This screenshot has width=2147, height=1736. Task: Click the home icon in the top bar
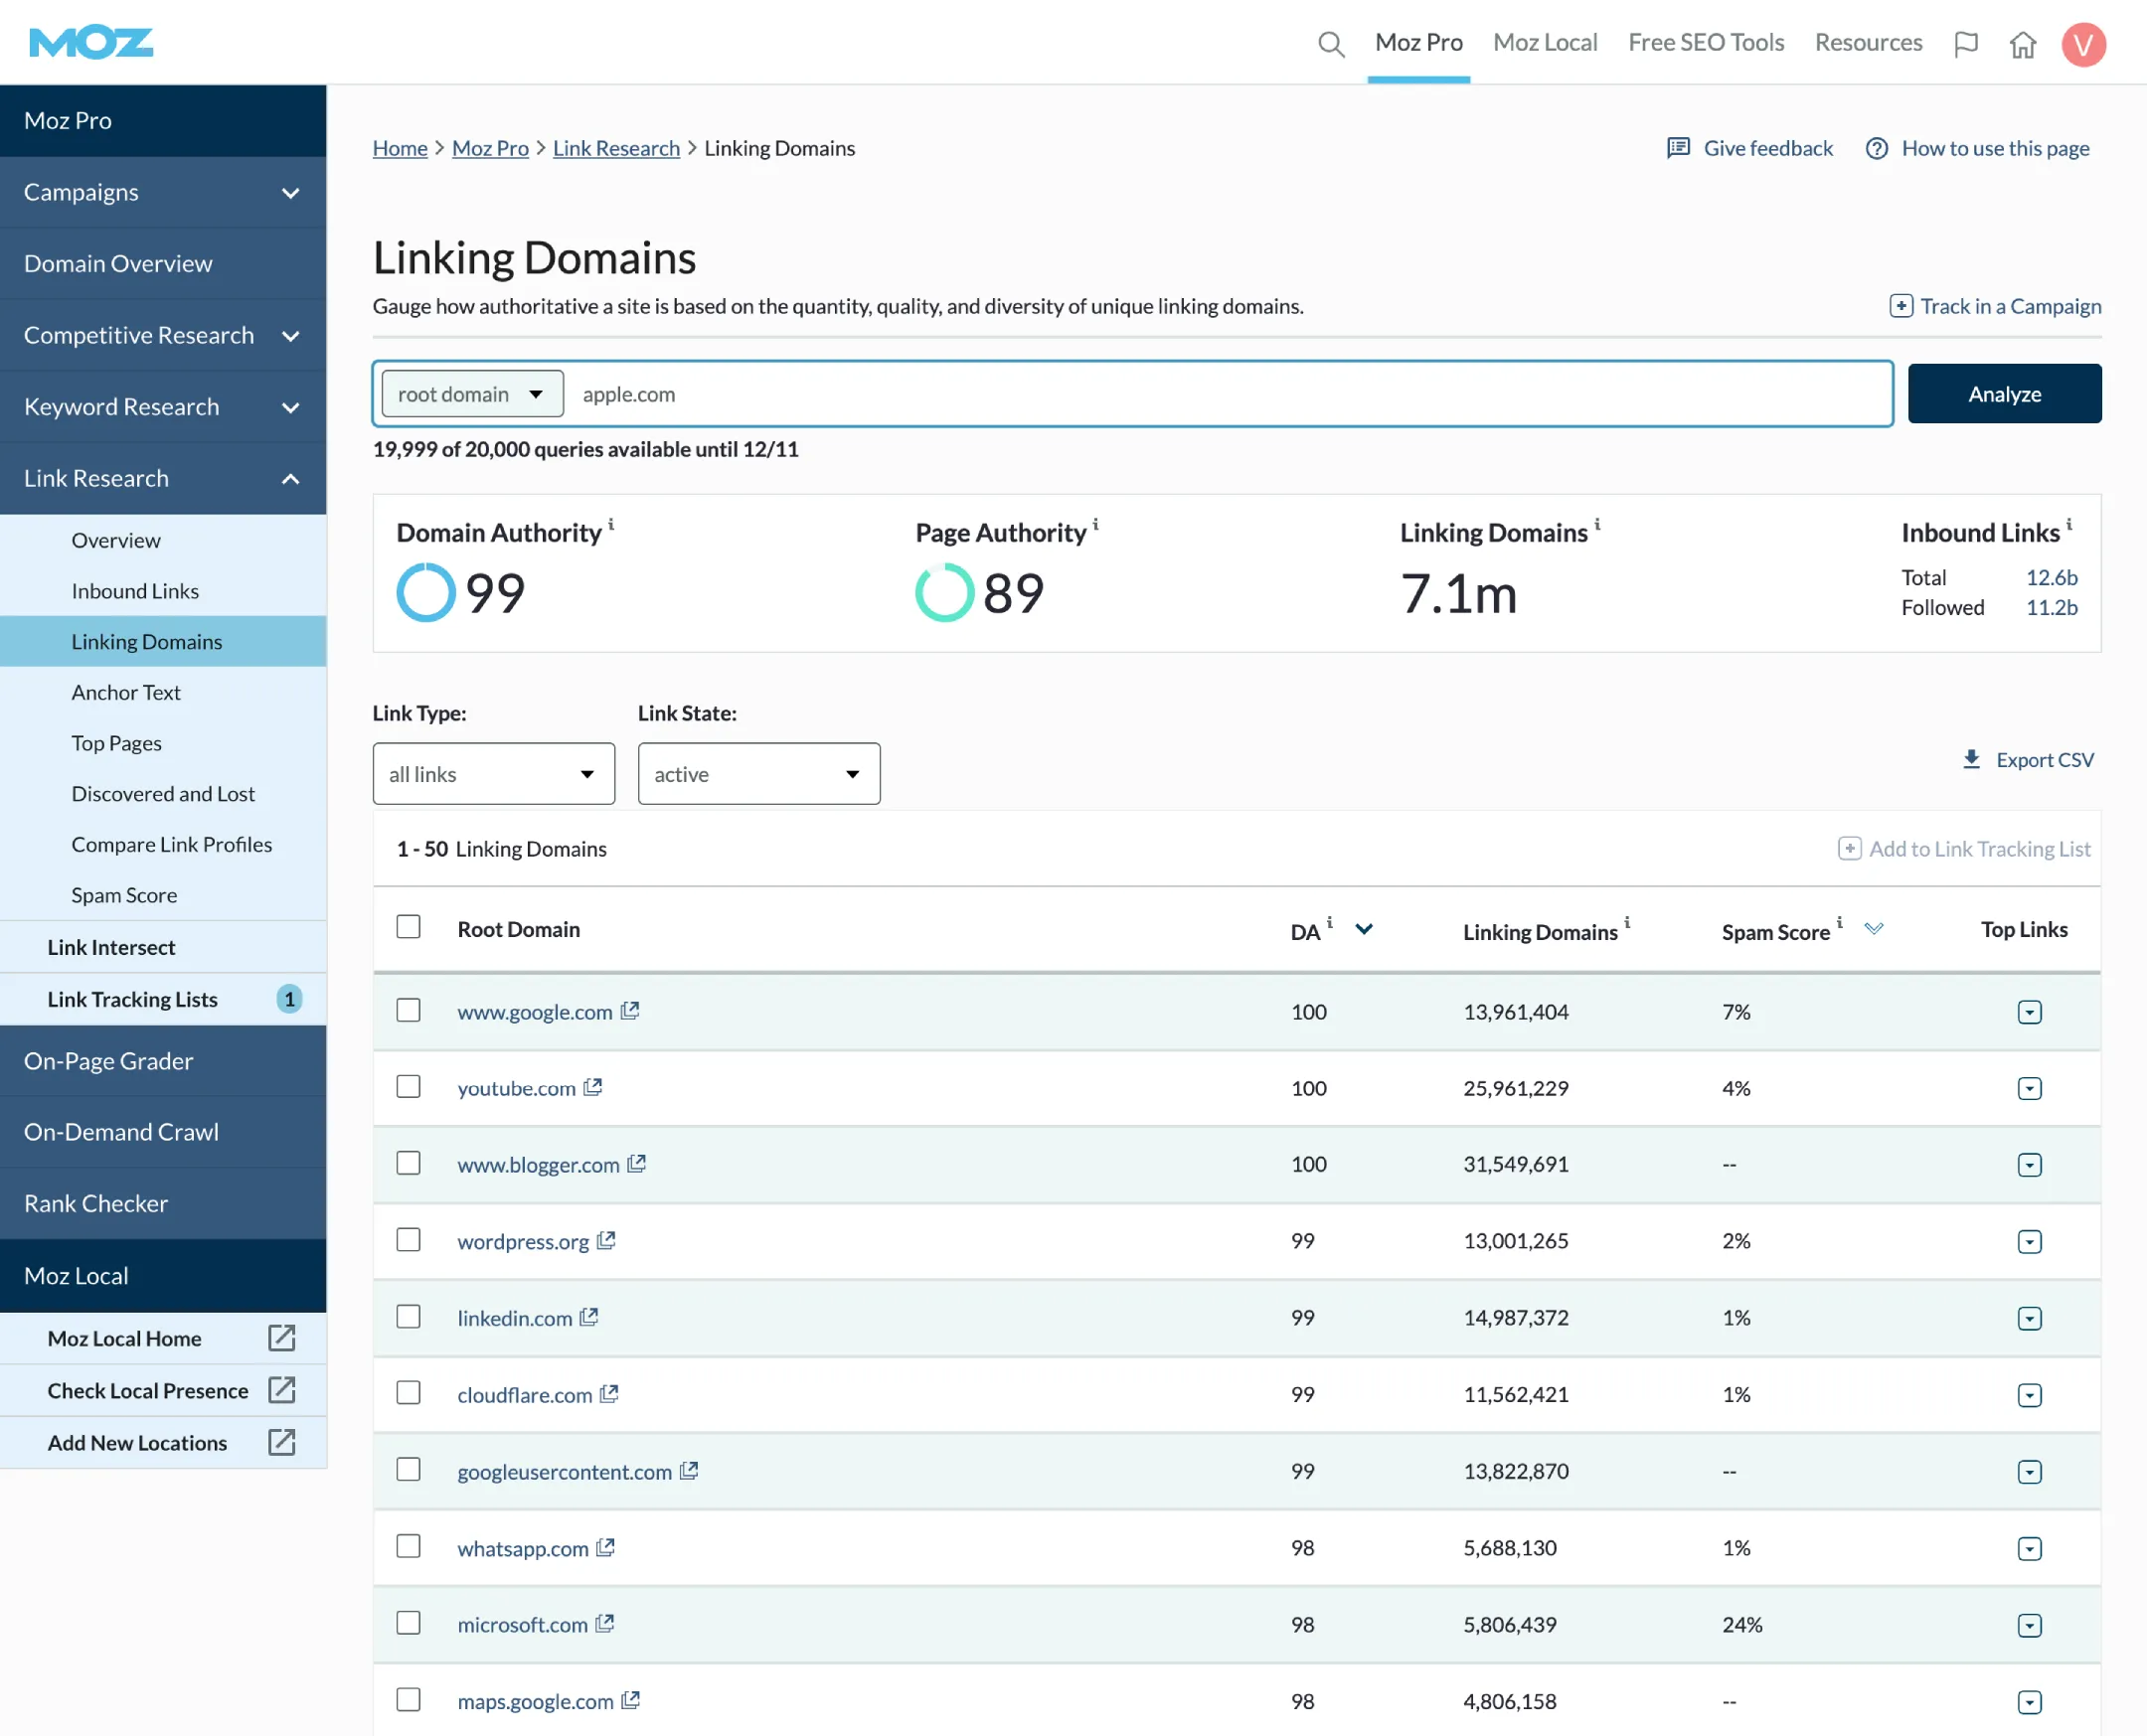tap(2023, 45)
